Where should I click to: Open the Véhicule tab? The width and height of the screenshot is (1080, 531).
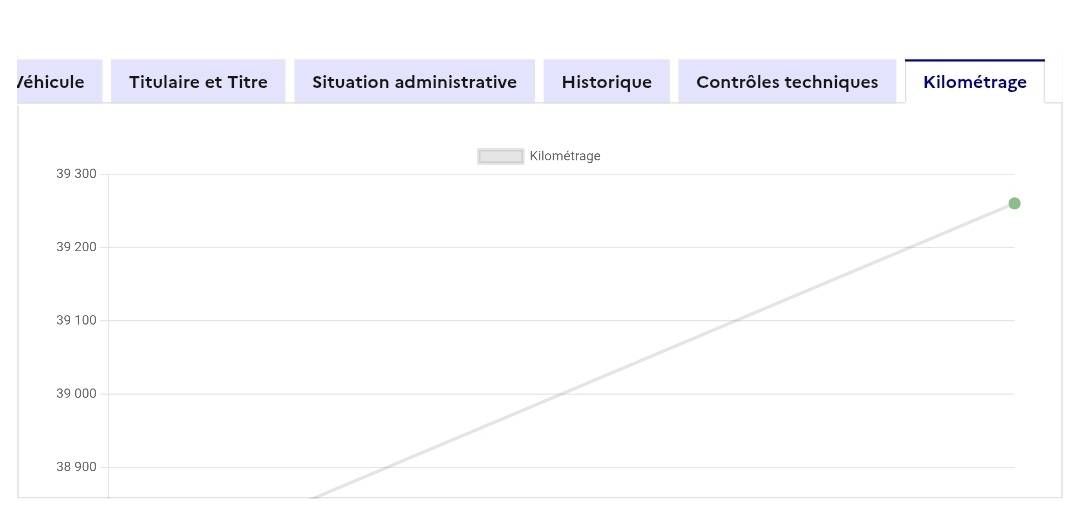point(55,82)
